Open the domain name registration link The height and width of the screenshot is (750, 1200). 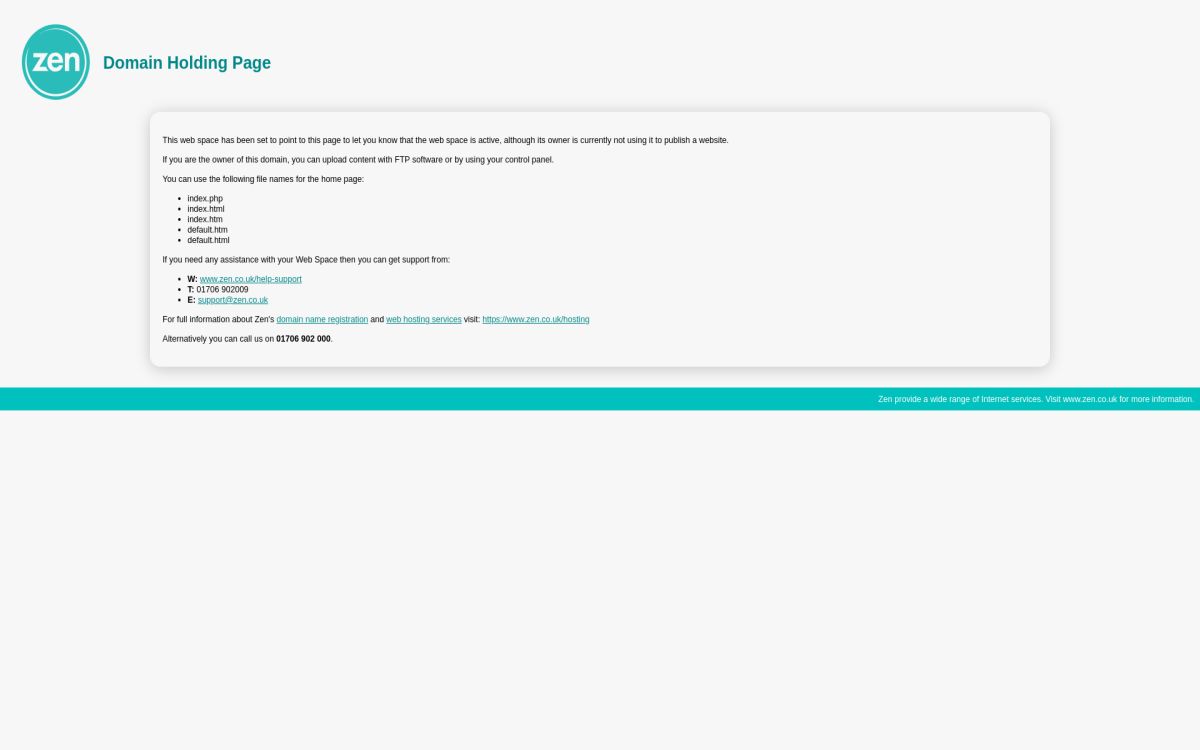(x=322, y=320)
